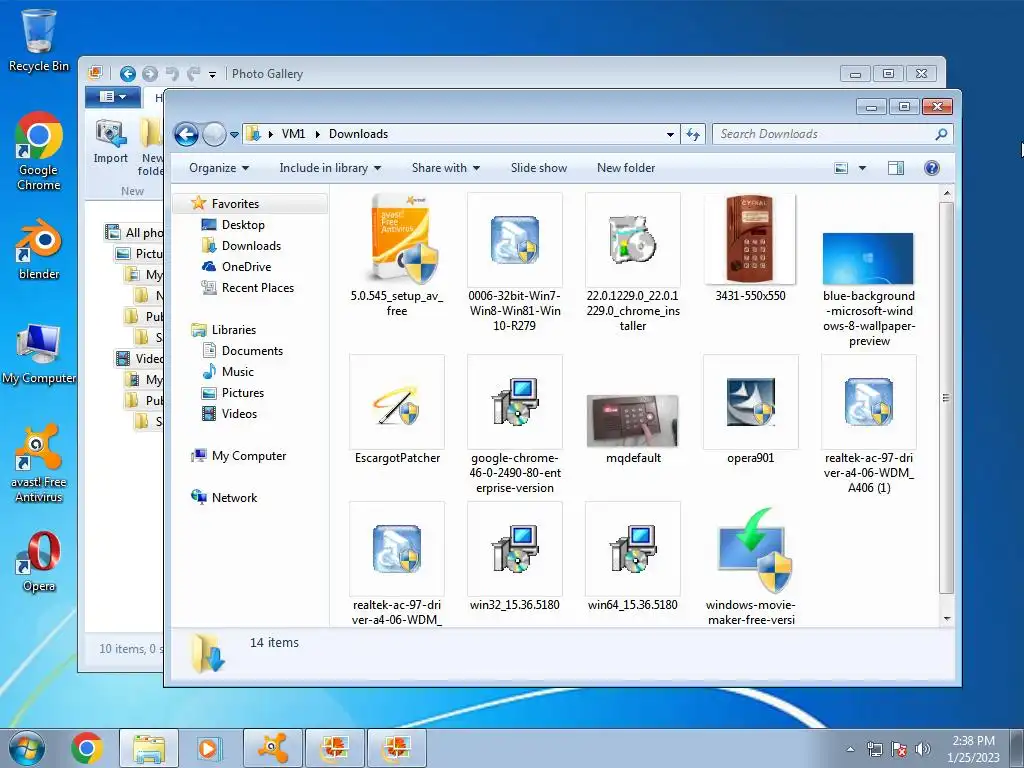1024x768 pixels.
Task: Go back in the Explorer window
Action: 186,135
